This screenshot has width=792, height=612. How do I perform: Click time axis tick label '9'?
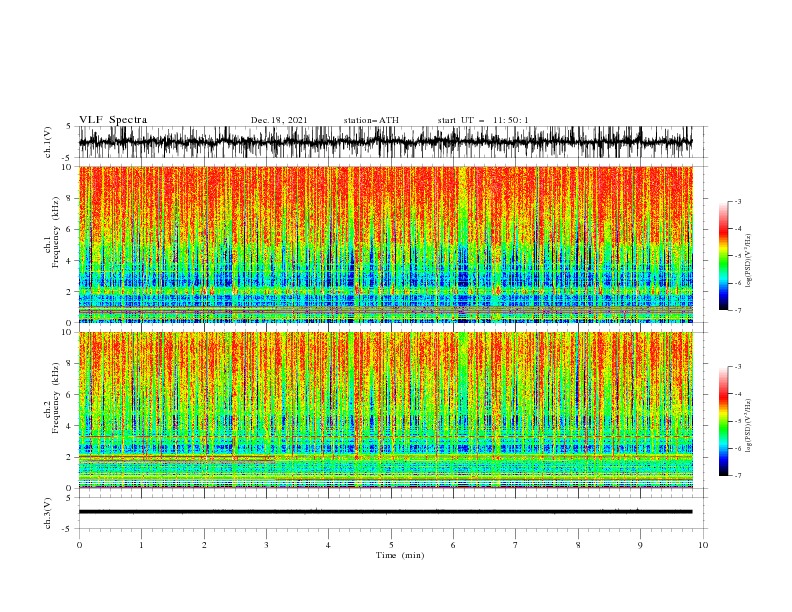(x=640, y=545)
